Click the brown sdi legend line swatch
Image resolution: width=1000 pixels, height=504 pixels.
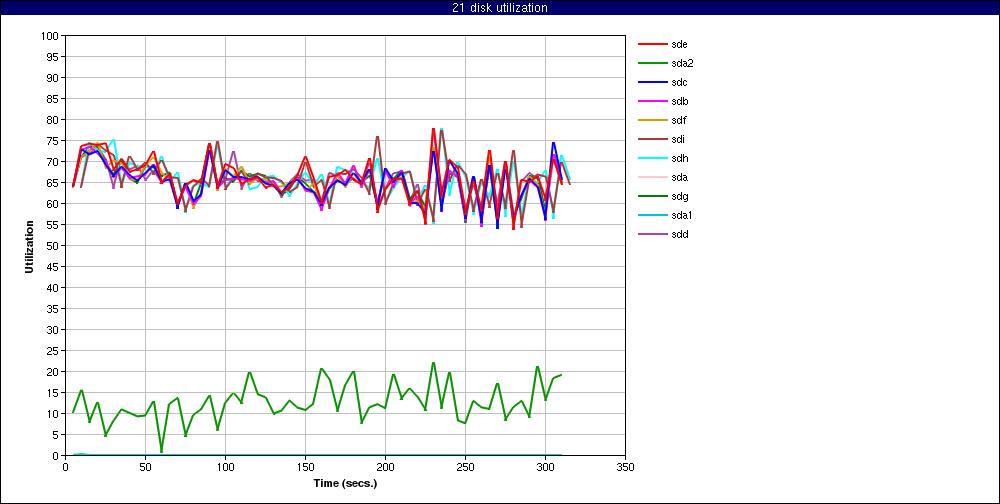(652, 139)
